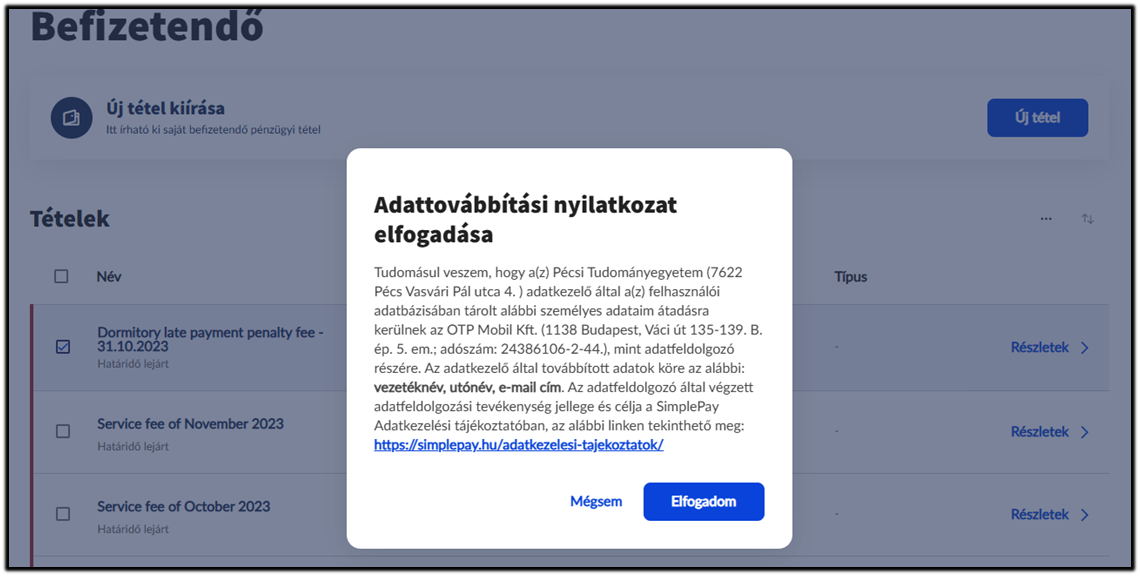Click the chevron arrow on the November 2023 row
Image resolution: width=1140 pixels, height=576 pixels.
click(1085, 432)
